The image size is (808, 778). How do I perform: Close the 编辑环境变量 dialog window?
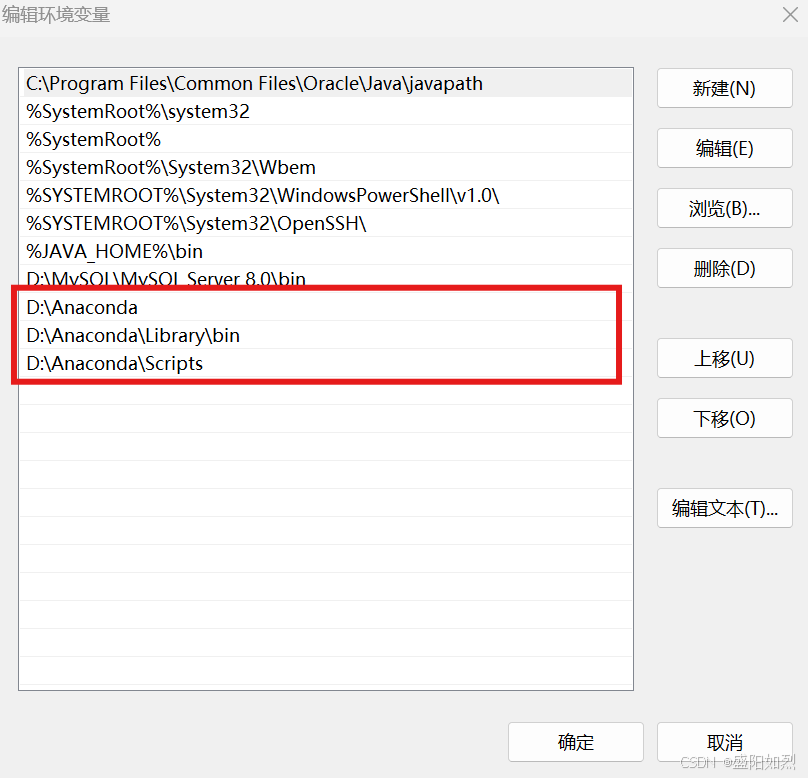(790, 14)
